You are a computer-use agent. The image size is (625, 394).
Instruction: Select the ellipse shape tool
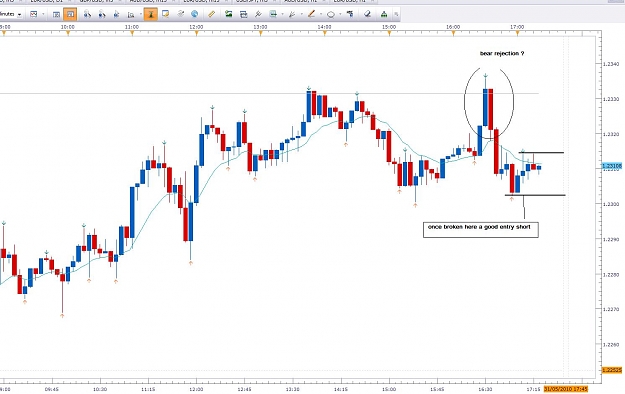pyautogui.click(x=331, y=15)
